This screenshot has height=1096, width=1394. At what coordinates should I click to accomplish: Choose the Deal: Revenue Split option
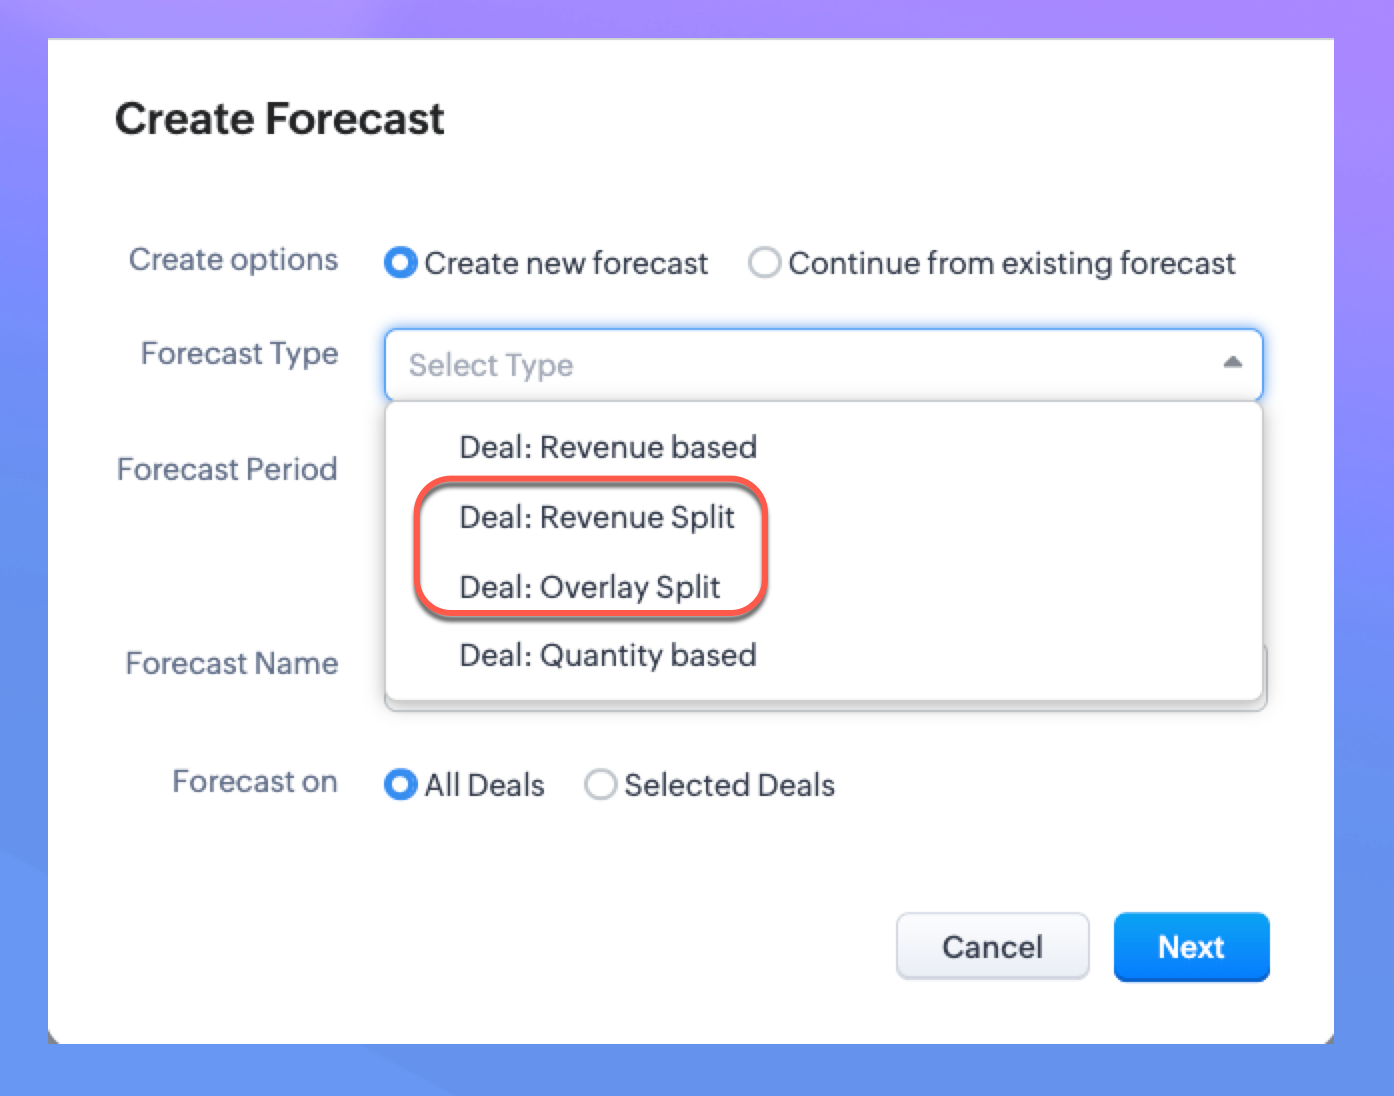point(596,517)
